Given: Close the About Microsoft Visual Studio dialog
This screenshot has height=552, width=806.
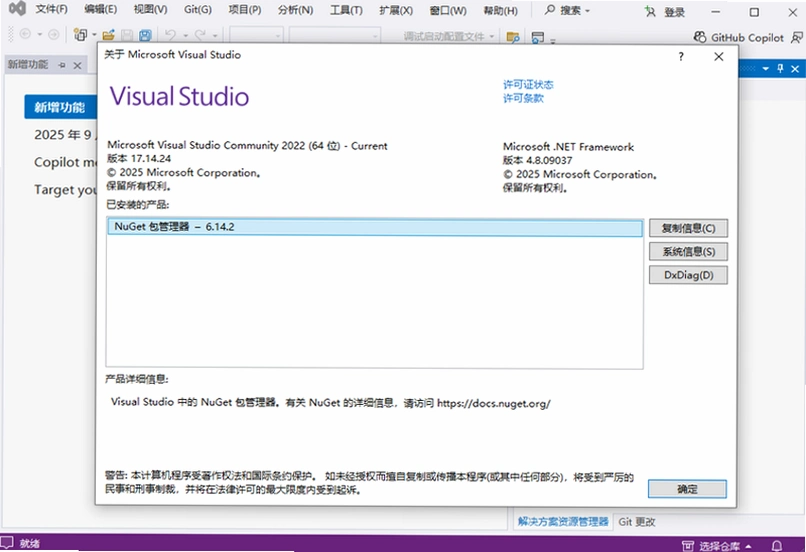Looking at the screenshot, I should click(719, 57).
